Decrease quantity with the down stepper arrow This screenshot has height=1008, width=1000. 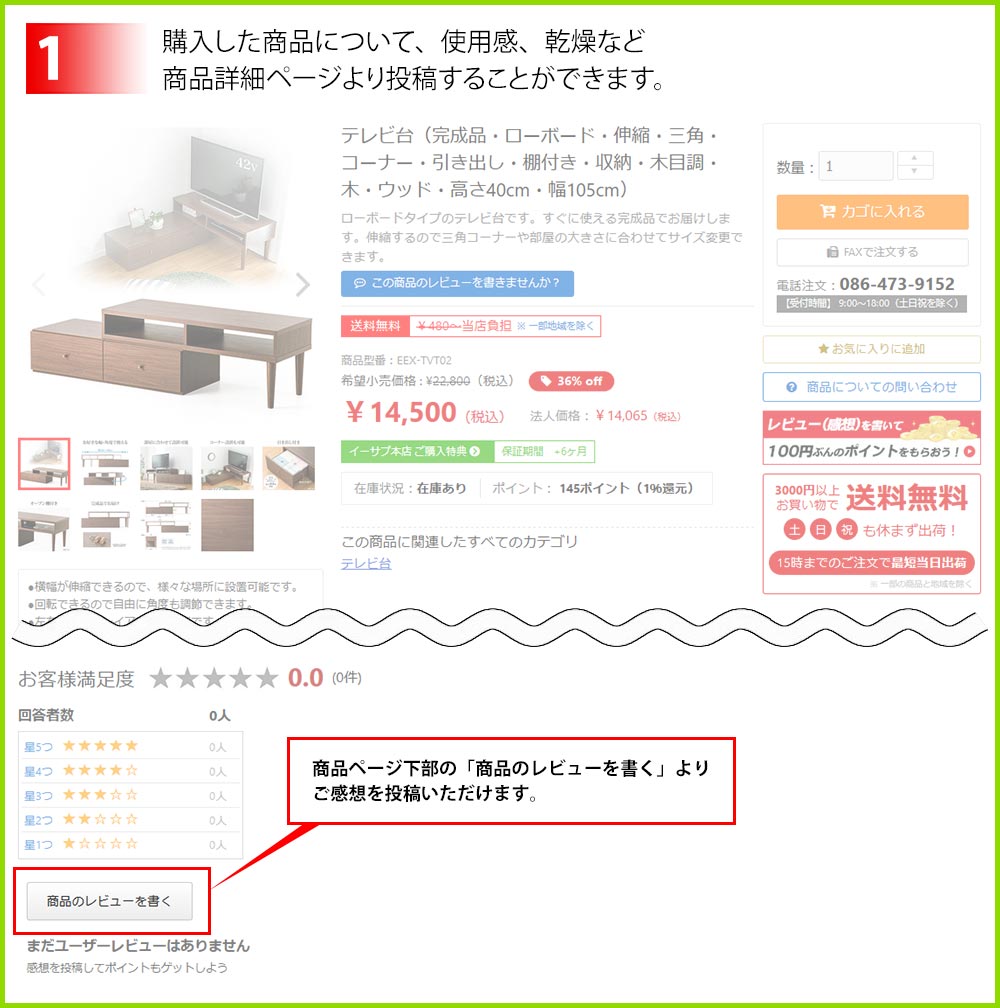pyautogui.click(x=915, y=172)
